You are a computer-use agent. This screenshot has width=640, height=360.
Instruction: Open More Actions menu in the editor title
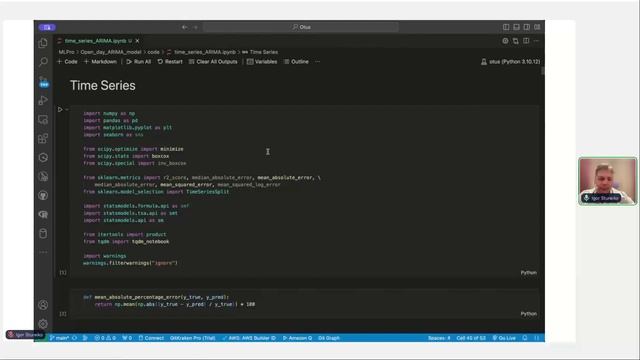tap(536, 41)
